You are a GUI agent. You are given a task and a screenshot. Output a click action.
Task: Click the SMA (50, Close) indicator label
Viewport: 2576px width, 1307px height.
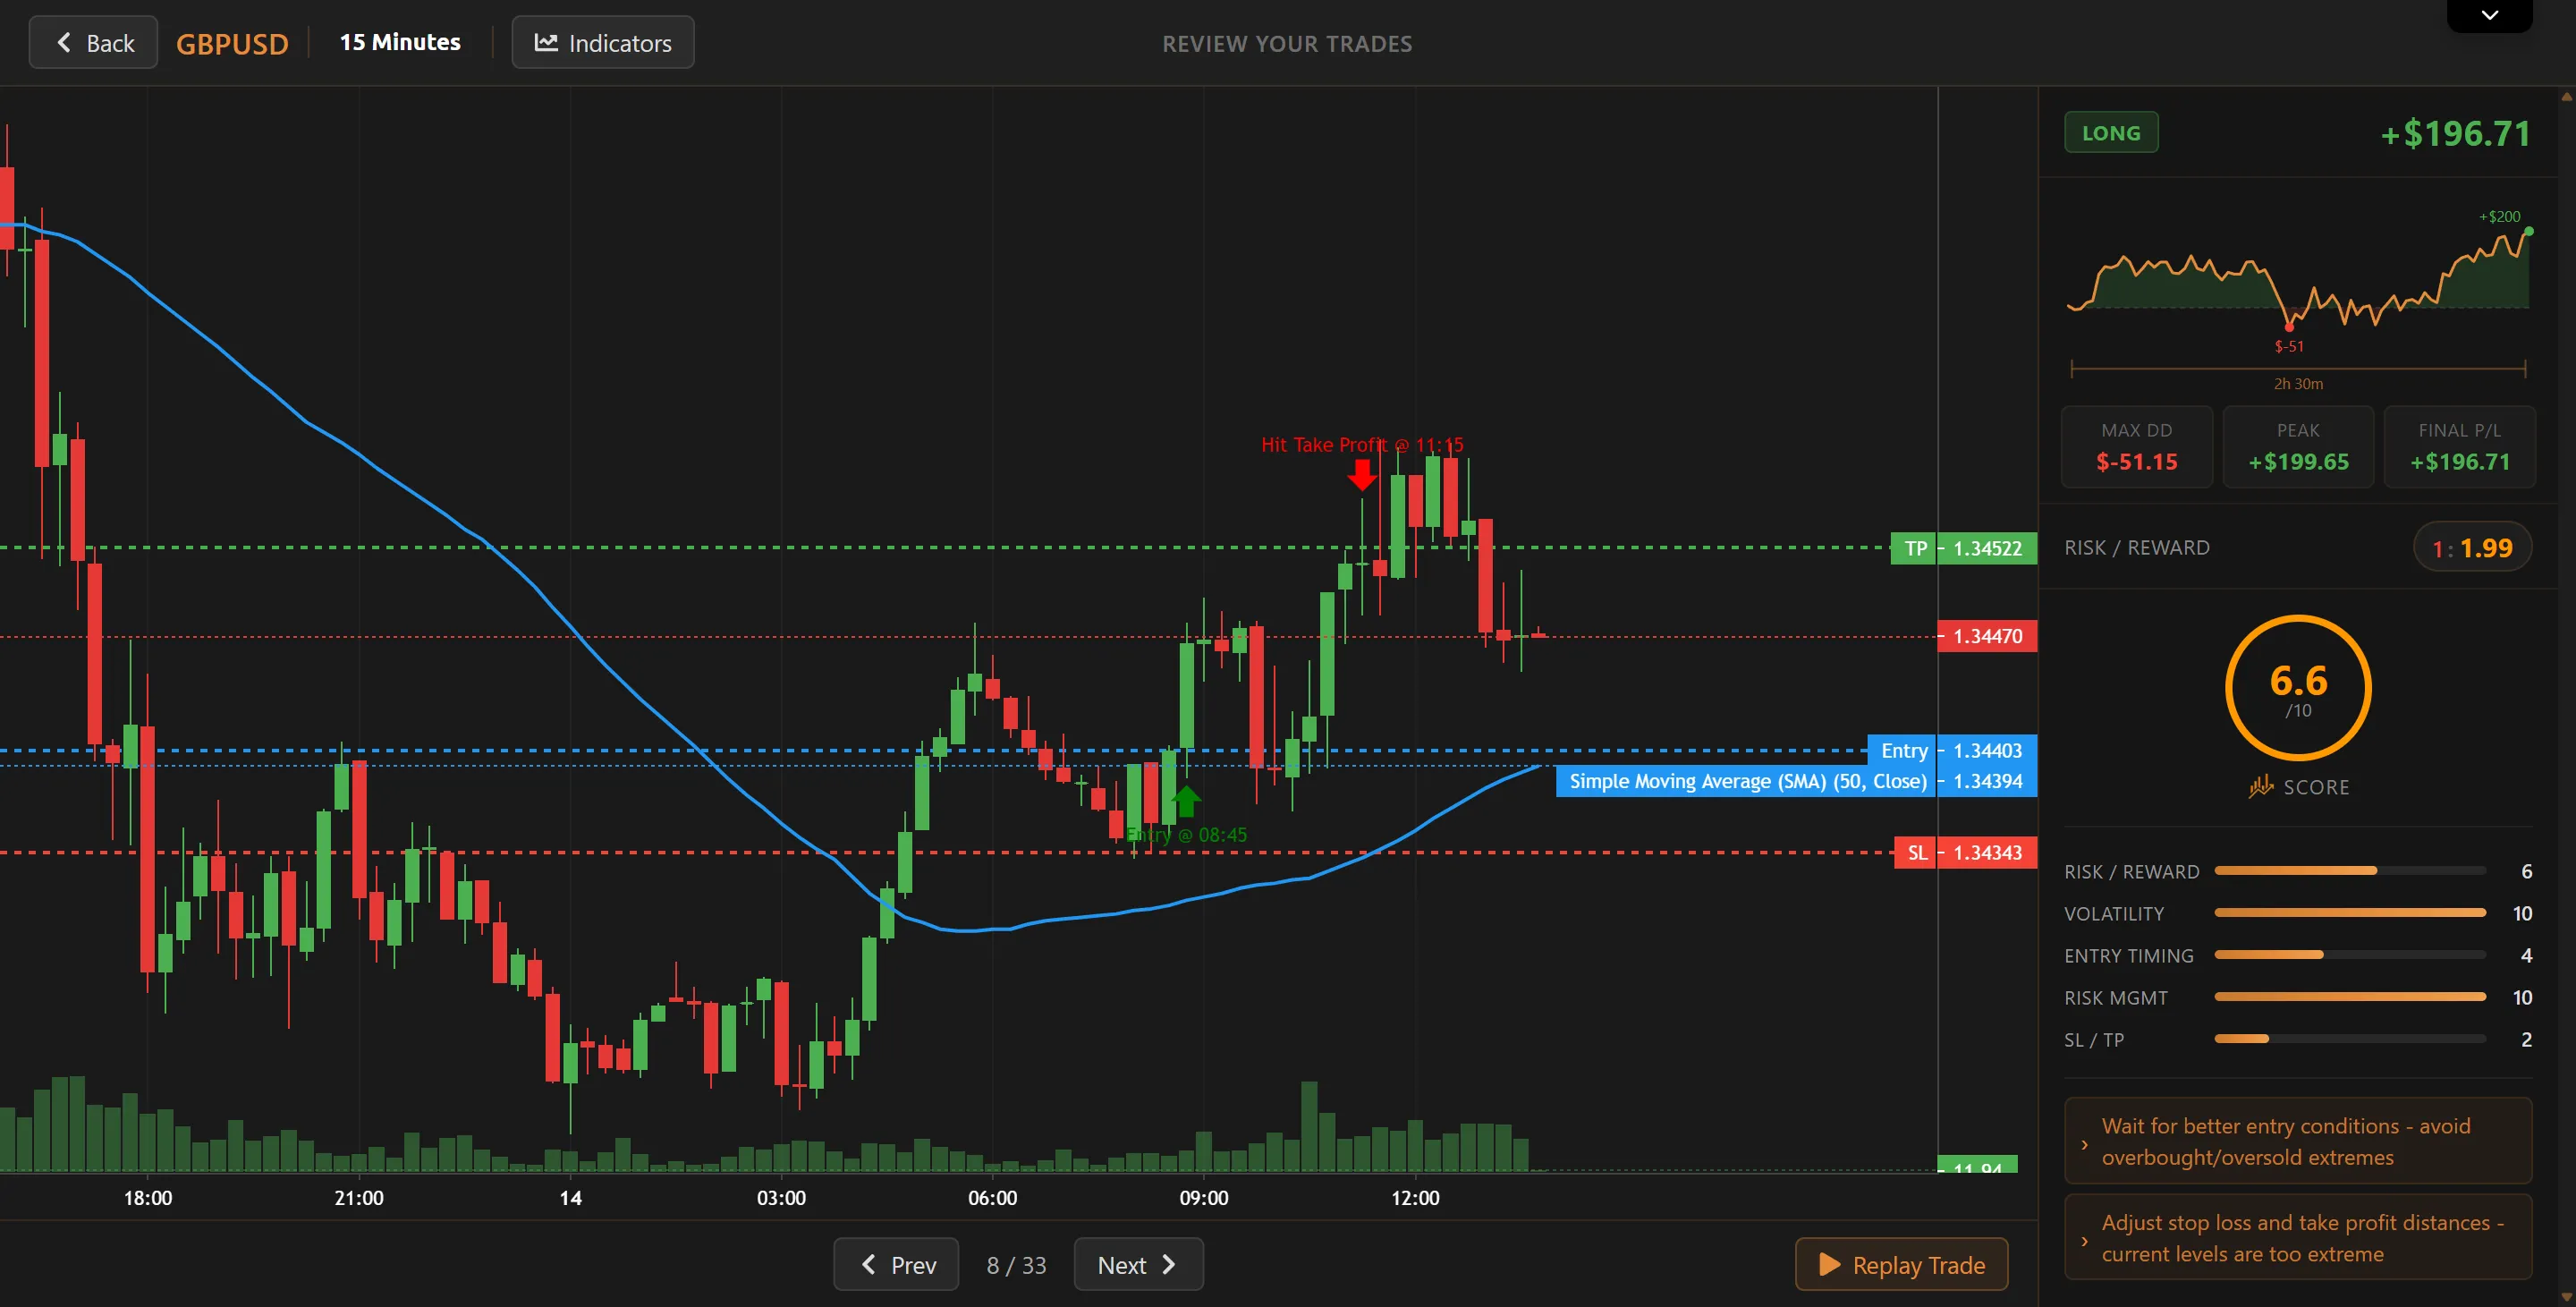click(x=1796, y=781)
